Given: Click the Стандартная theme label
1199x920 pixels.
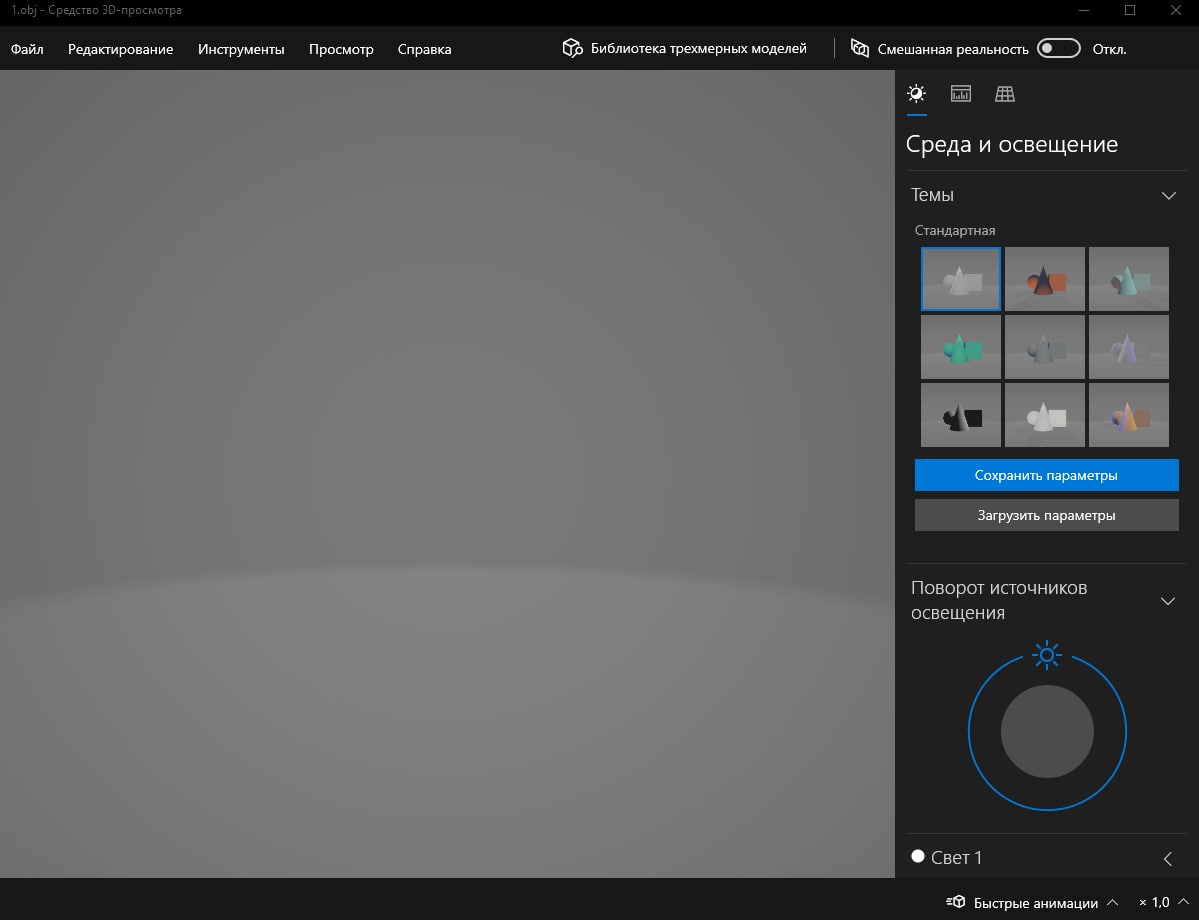Looking at the screenshot, I should point(955,230).
